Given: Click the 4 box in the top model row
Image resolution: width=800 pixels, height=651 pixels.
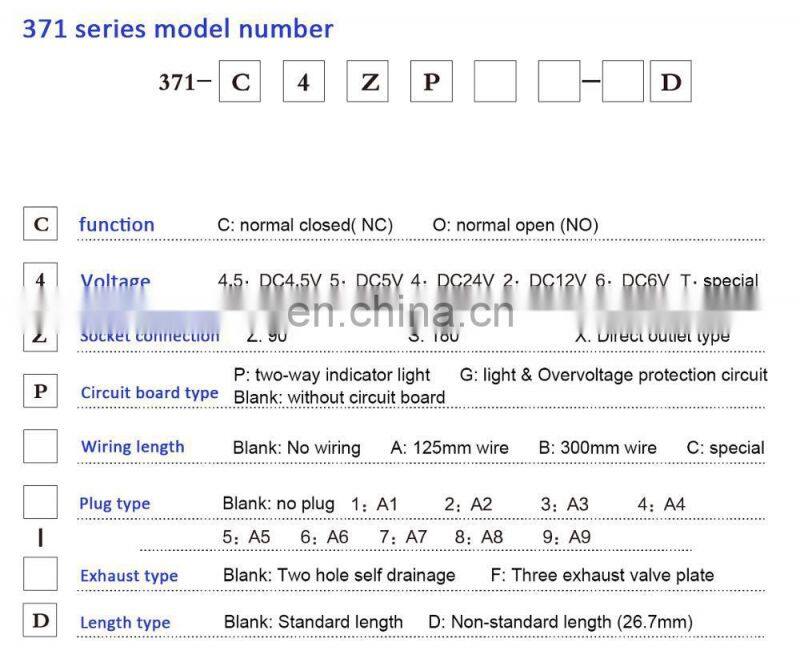Looking at the screenshot, I should 304,82.
